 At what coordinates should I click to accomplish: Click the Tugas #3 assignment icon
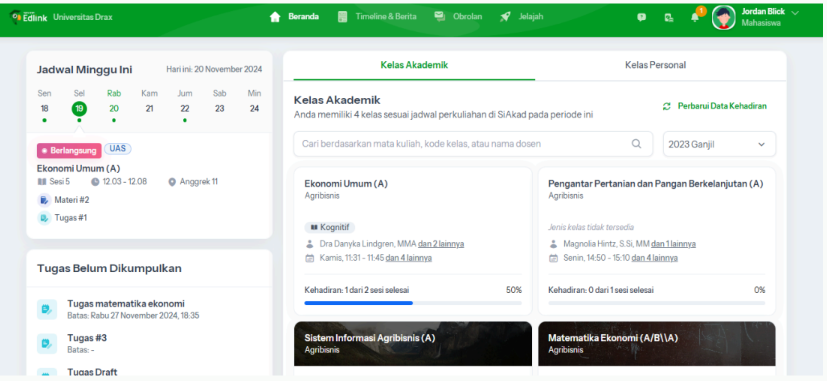coord(47,344)
